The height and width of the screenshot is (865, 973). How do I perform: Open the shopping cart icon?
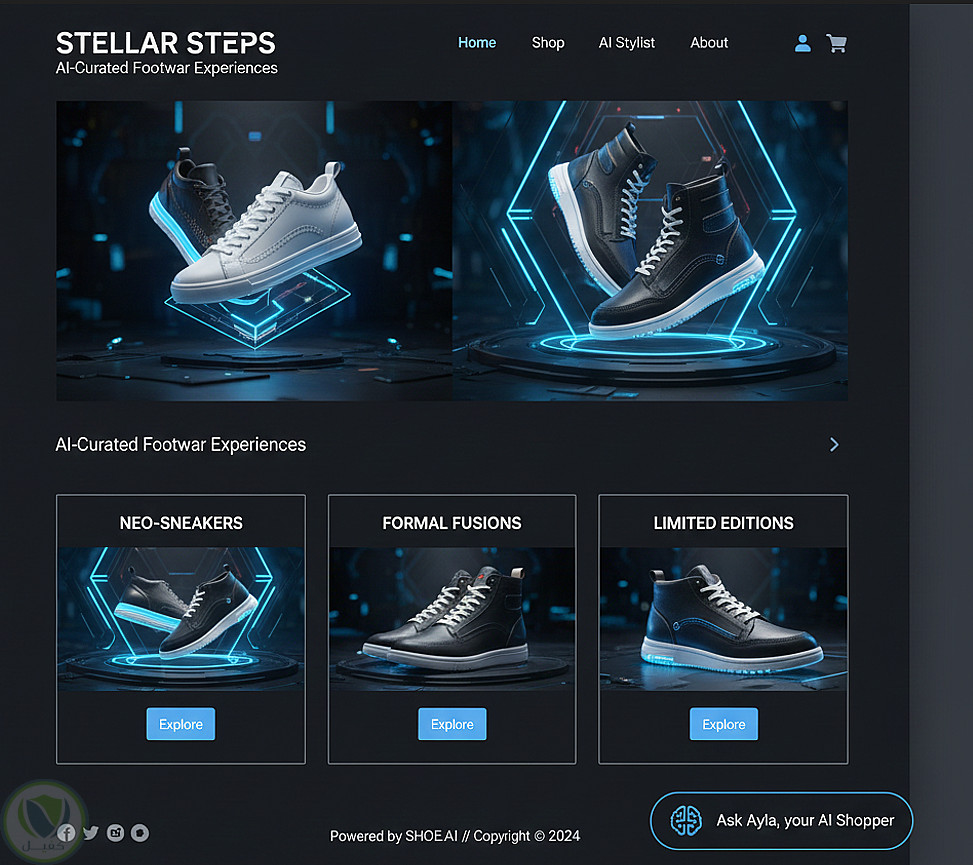pos(836,43)
